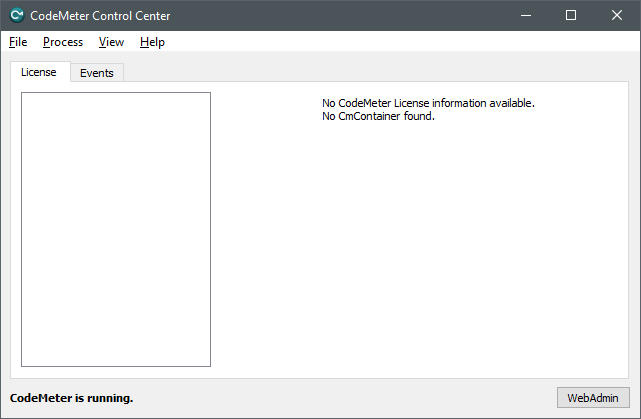
Task: Click the 'CodeMeter is running.' status text
Action: click(72, 398)
